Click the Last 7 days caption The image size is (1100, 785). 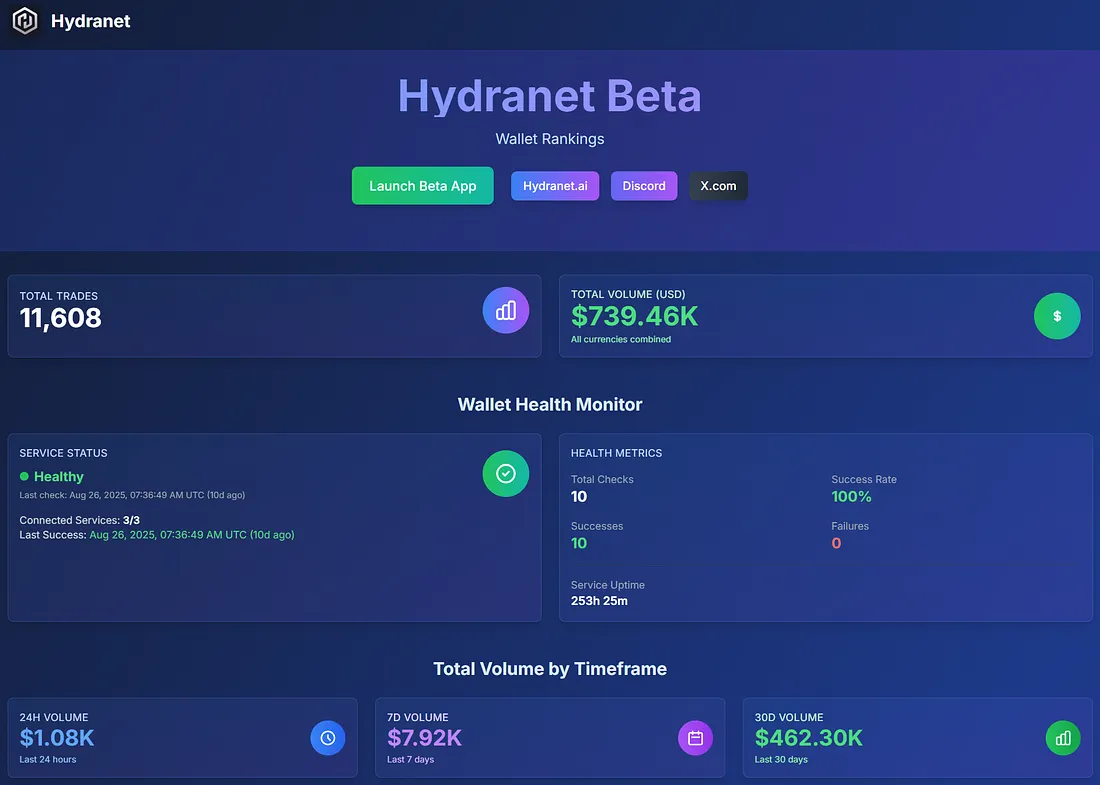(x=410, y=759)
